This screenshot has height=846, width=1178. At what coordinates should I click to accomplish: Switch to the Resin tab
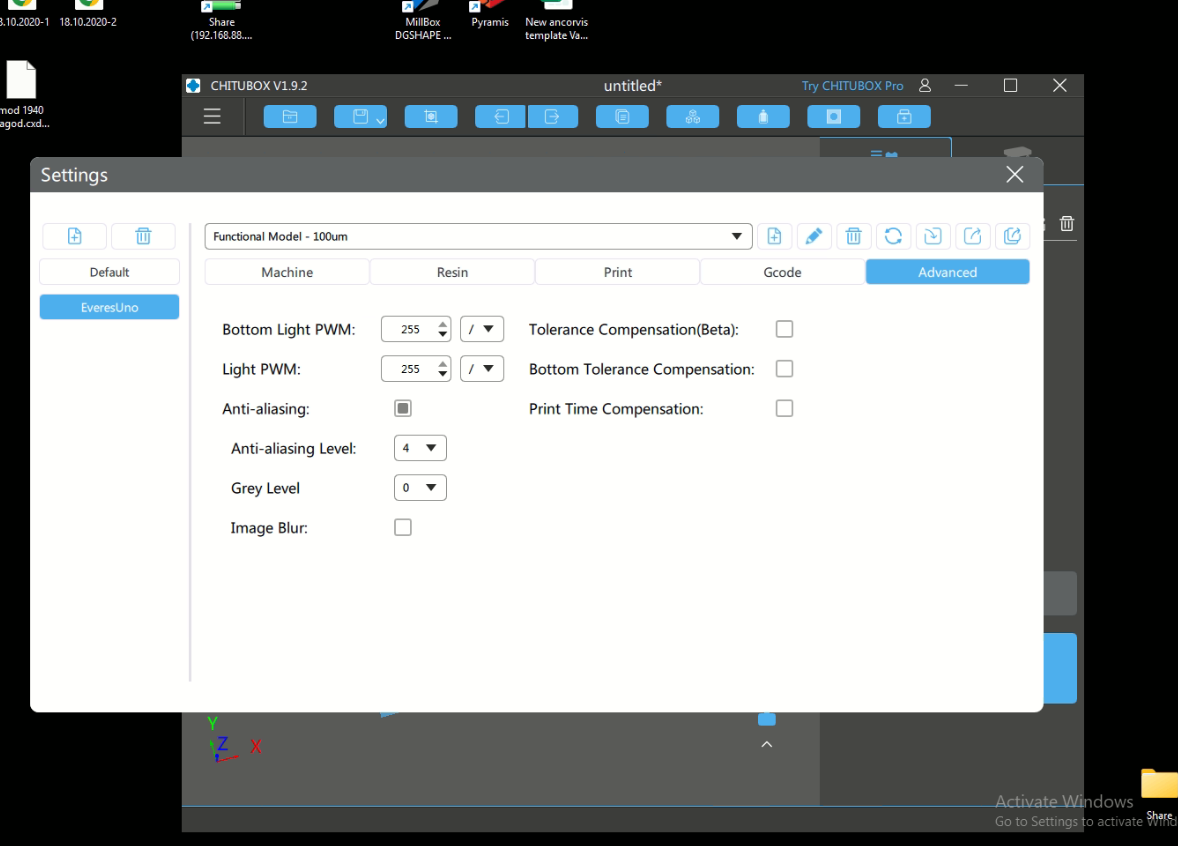452,272
